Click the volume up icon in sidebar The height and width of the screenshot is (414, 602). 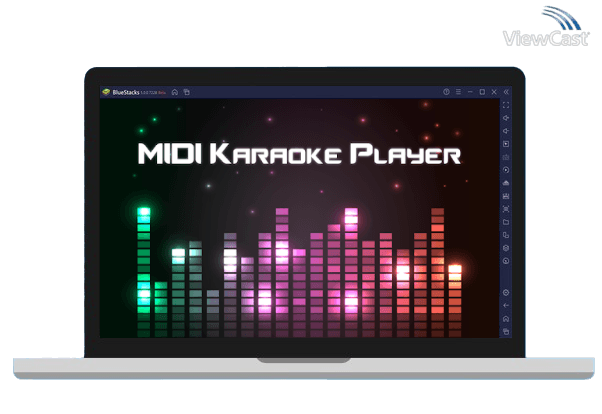point(506,118)
